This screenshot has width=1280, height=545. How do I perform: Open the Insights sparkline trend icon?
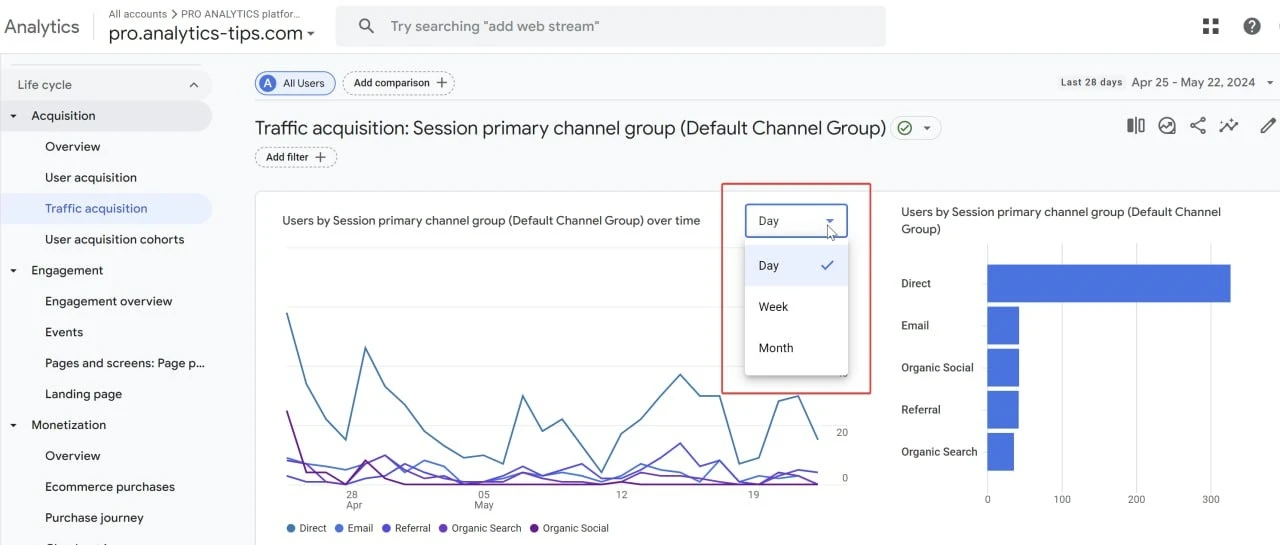[1229, 126]
